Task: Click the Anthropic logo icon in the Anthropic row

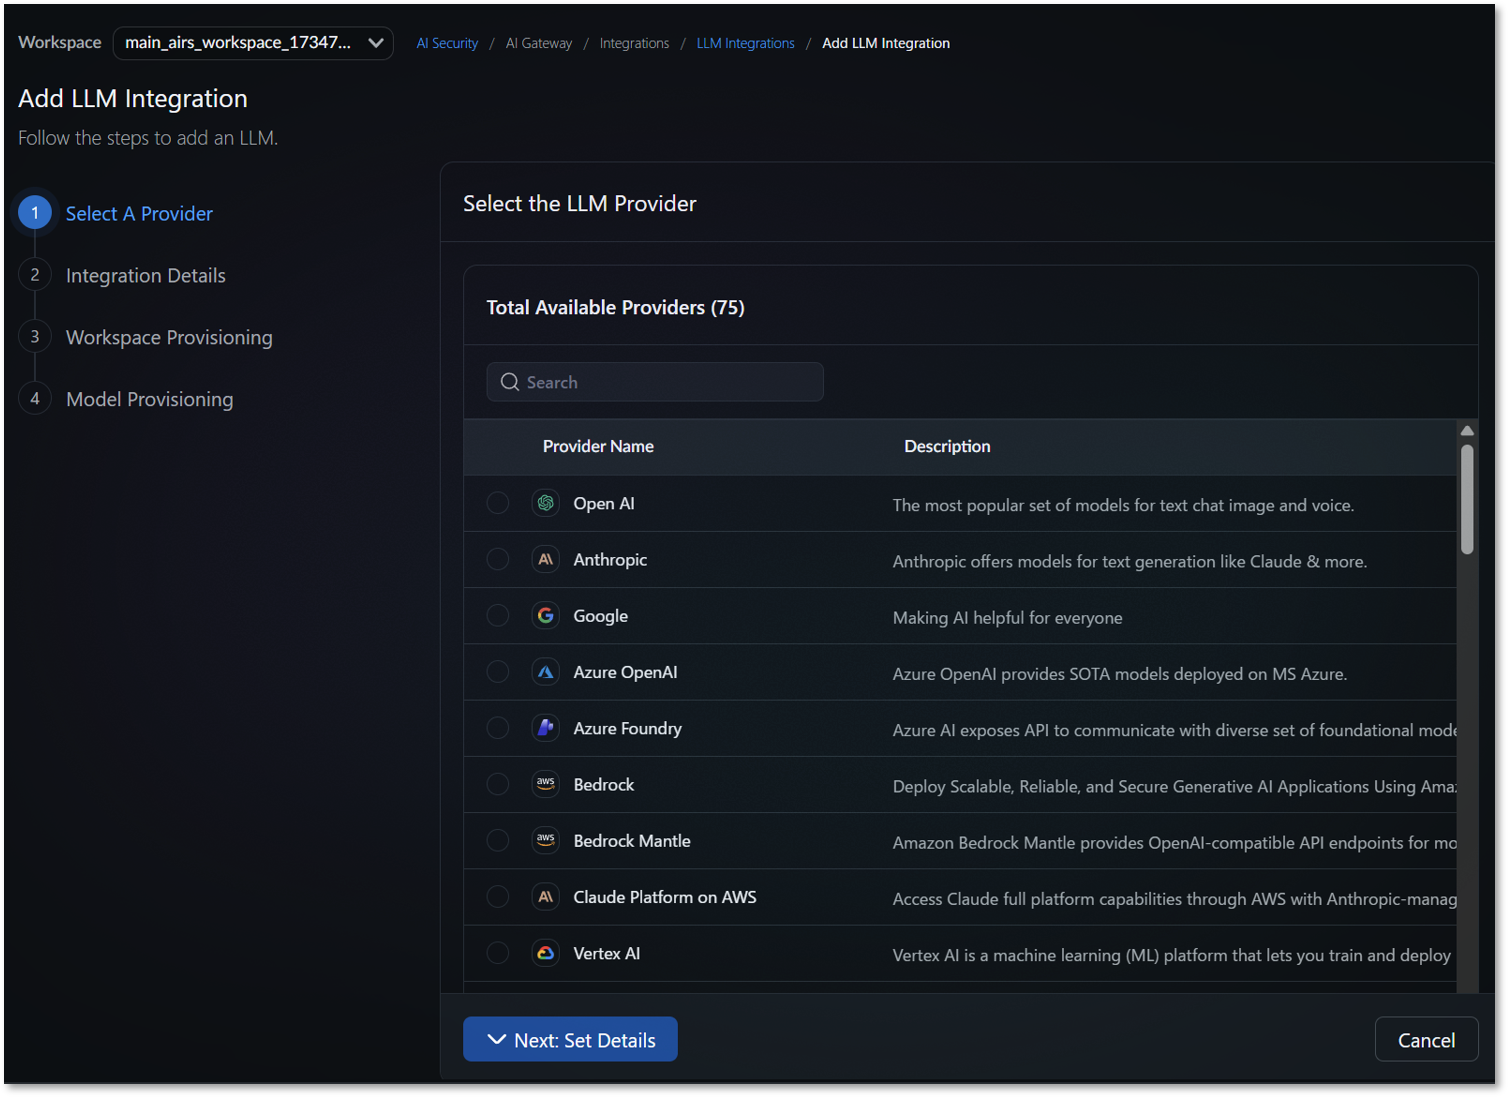Action: pyautogui.click(x=545, y=559)
